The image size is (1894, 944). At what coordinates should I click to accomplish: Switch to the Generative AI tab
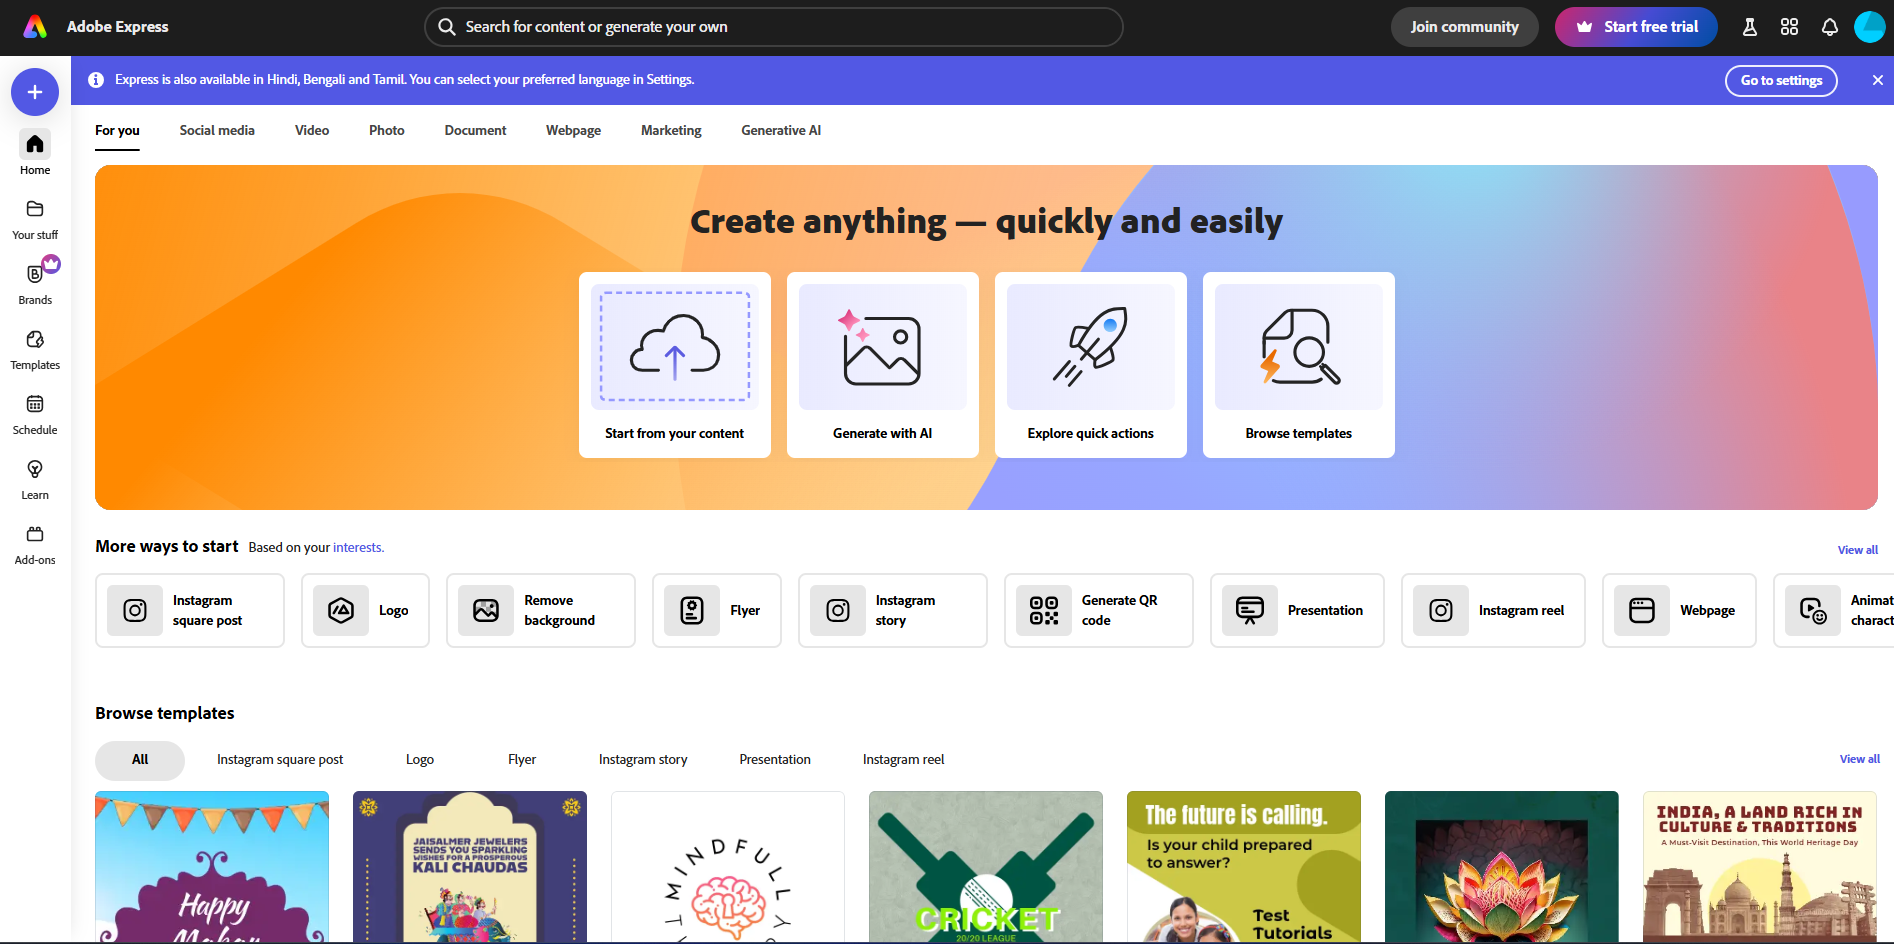click(780, 130)
